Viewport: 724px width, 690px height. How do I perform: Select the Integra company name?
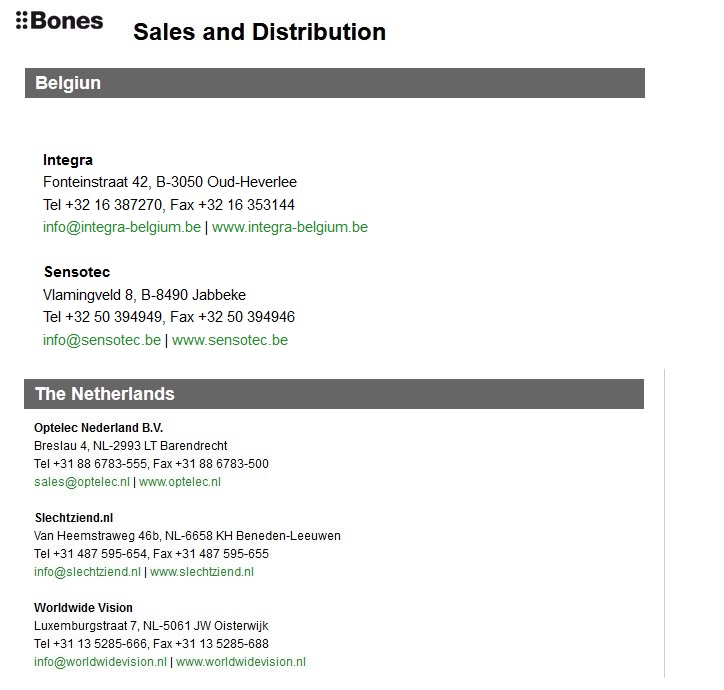(68, 160)
